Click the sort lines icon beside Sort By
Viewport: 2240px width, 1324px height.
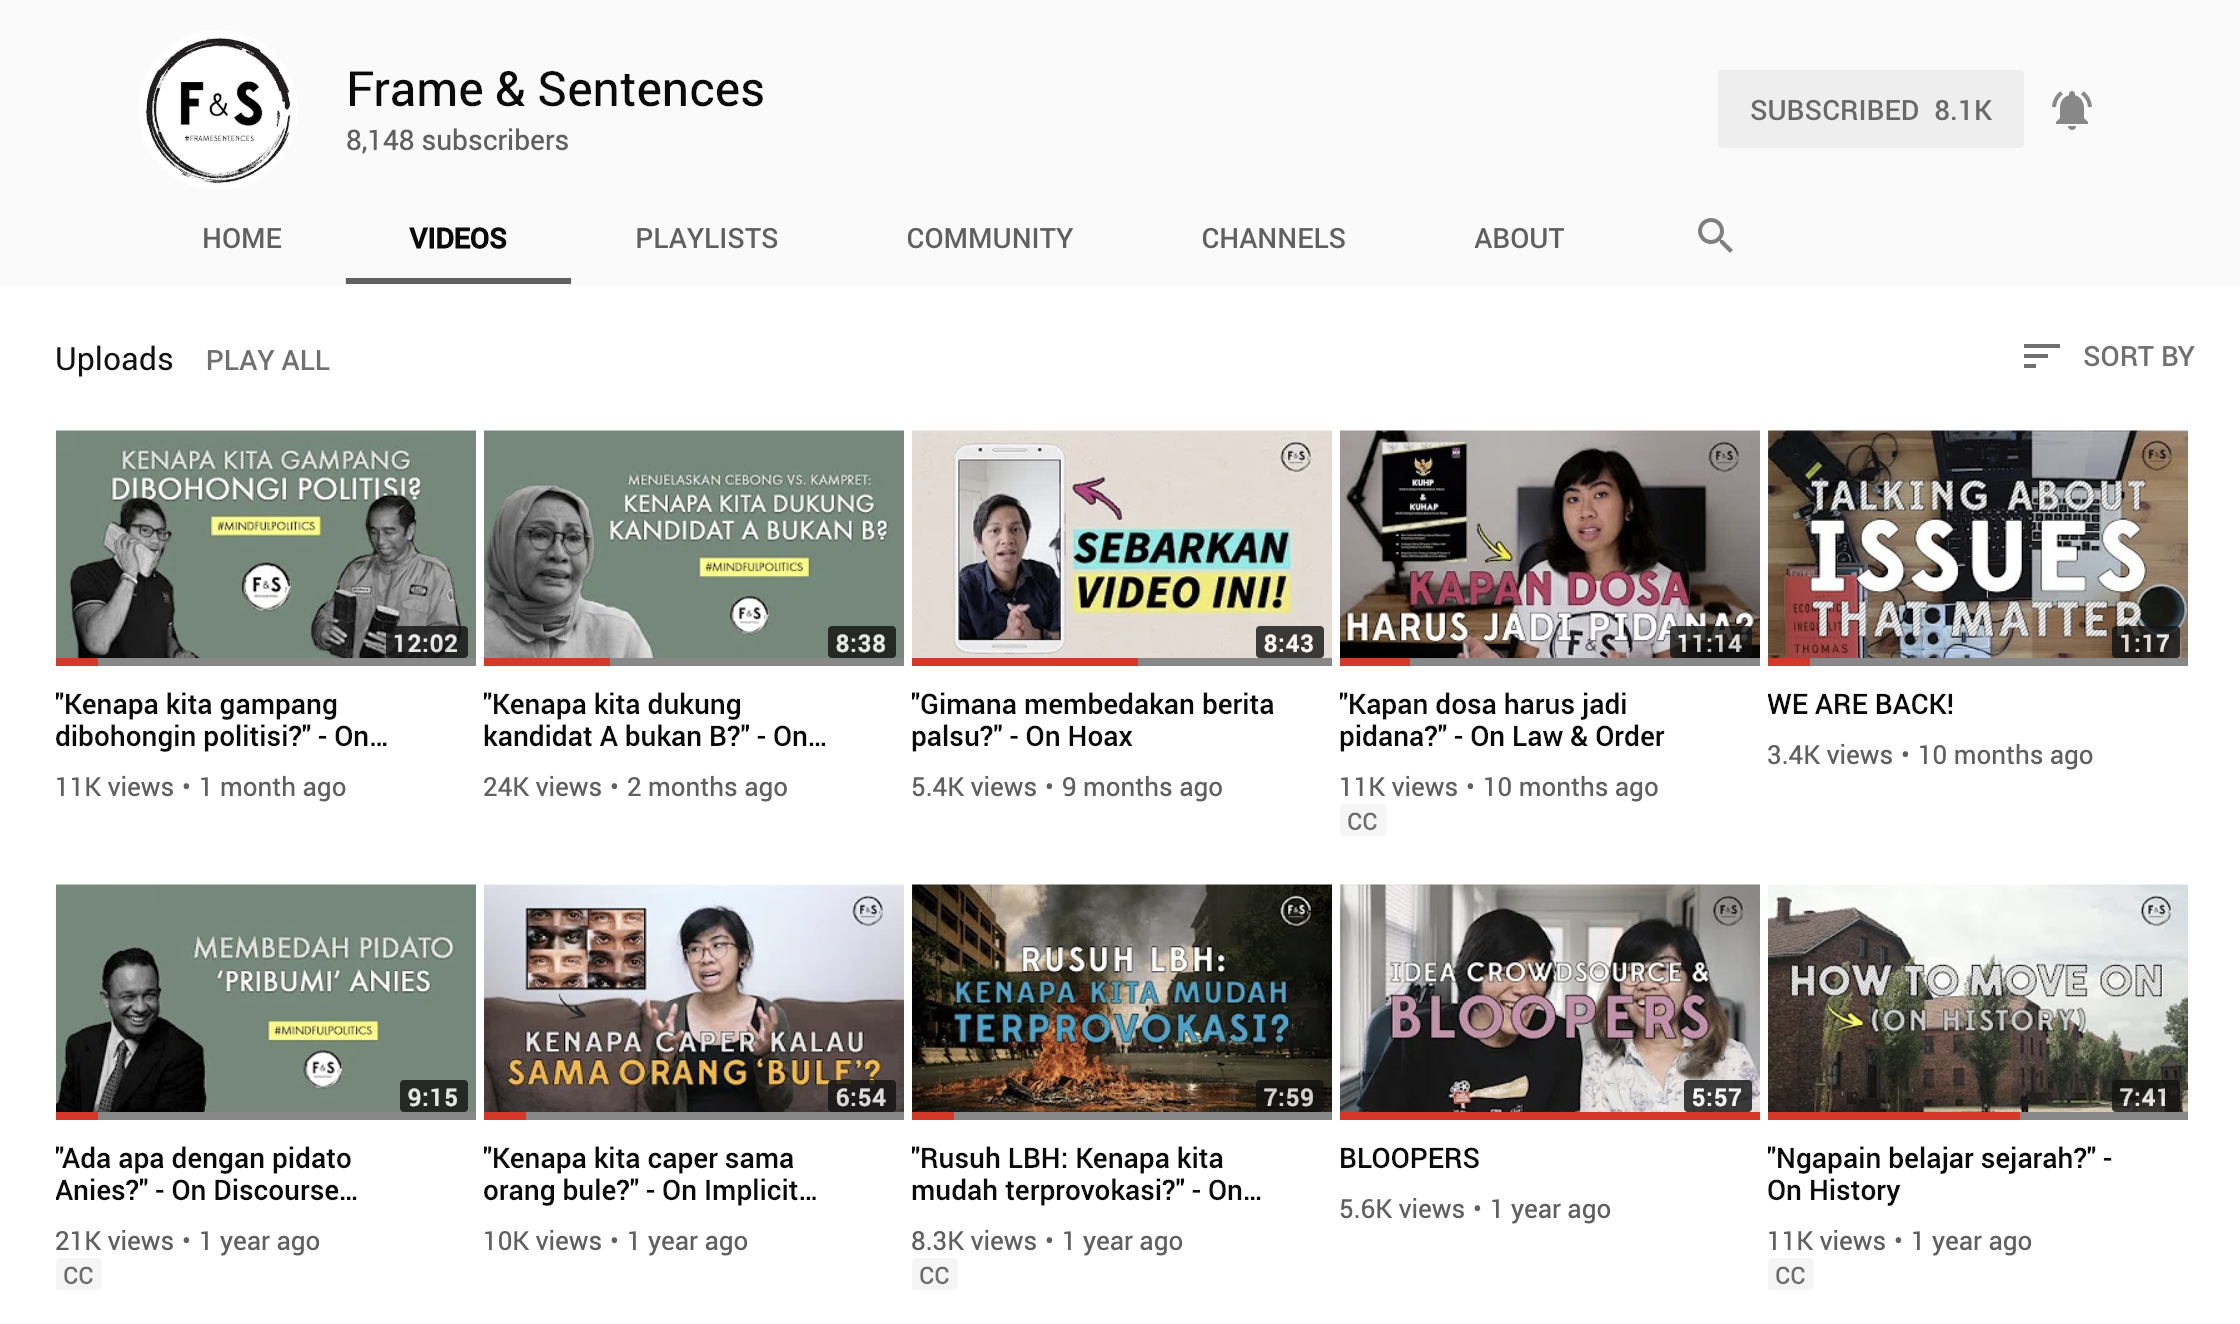[x=2040, y=357]
